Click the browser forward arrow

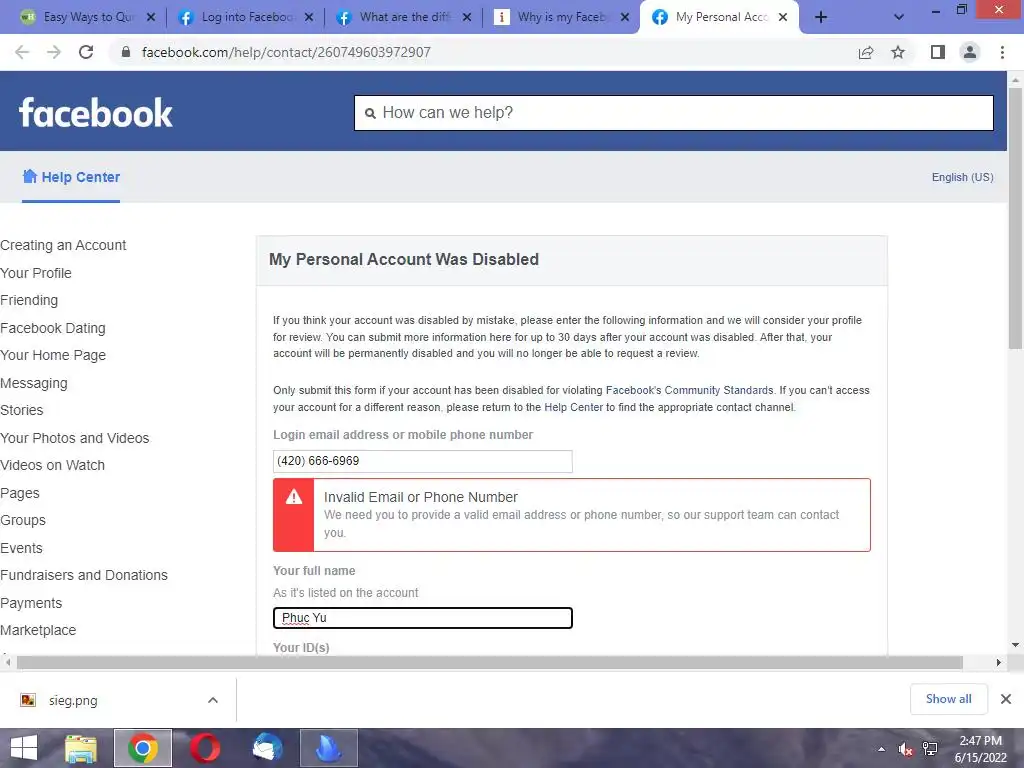click(x=54, y=52)
